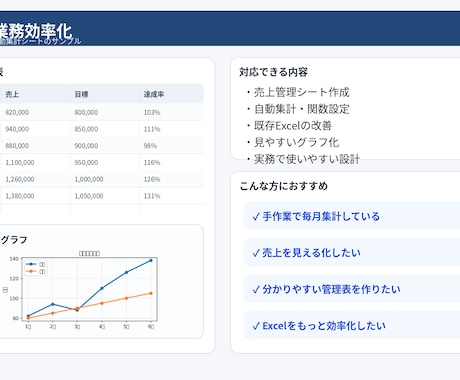Image resolution: width=460 pixels, height=380 pixels.
Task: Select the 売上 column header
Action: (x=12, y=94)
